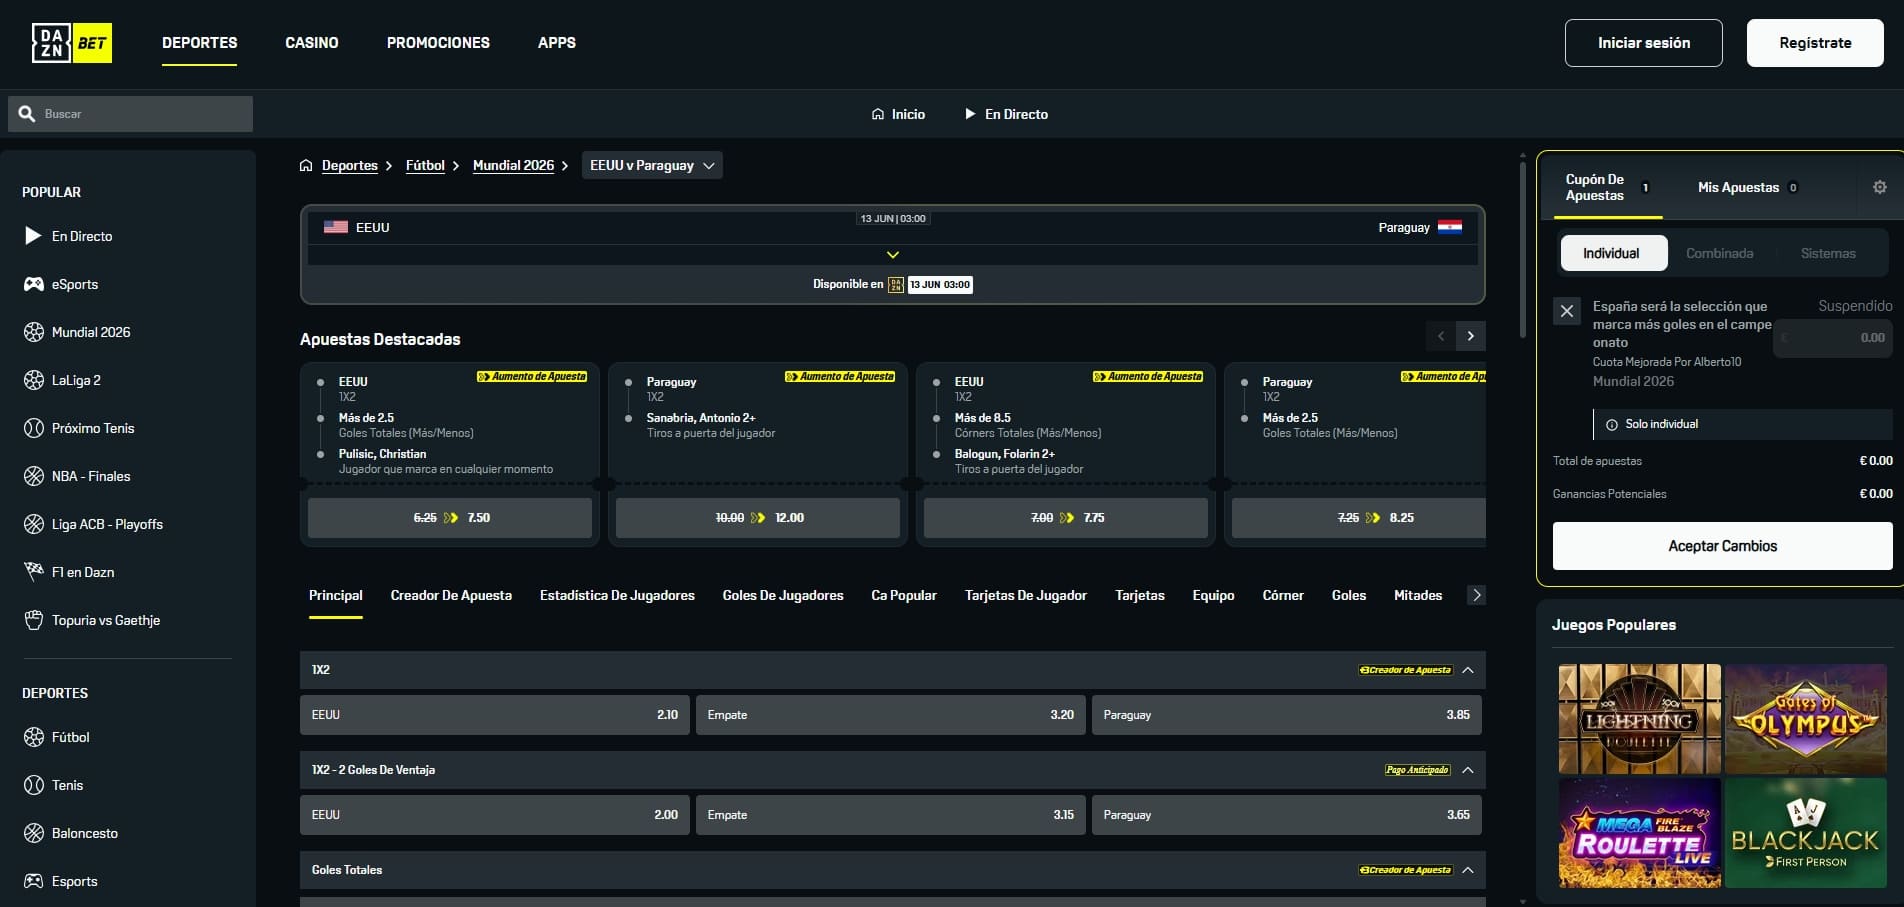The image size is (1904, 907).
Task: Click the Solo individual info icon
Action: (1612, 425)
